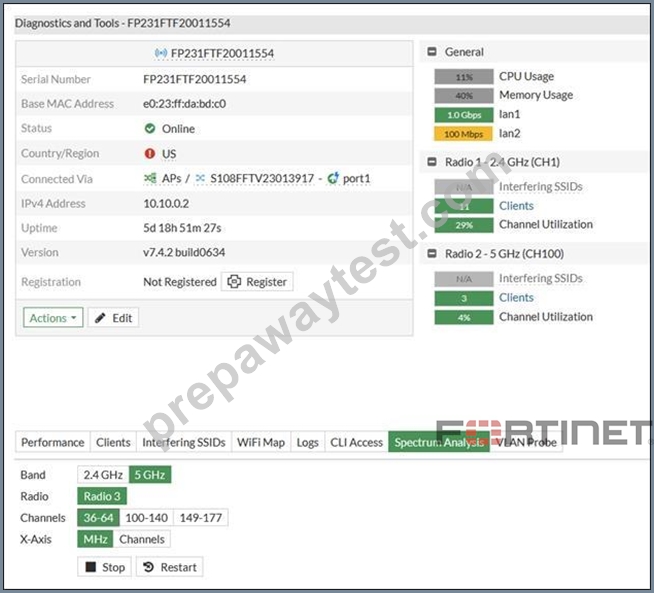Collapse the General section
The height and width of the screenshot is (593, 654).
tap(432, 52)
